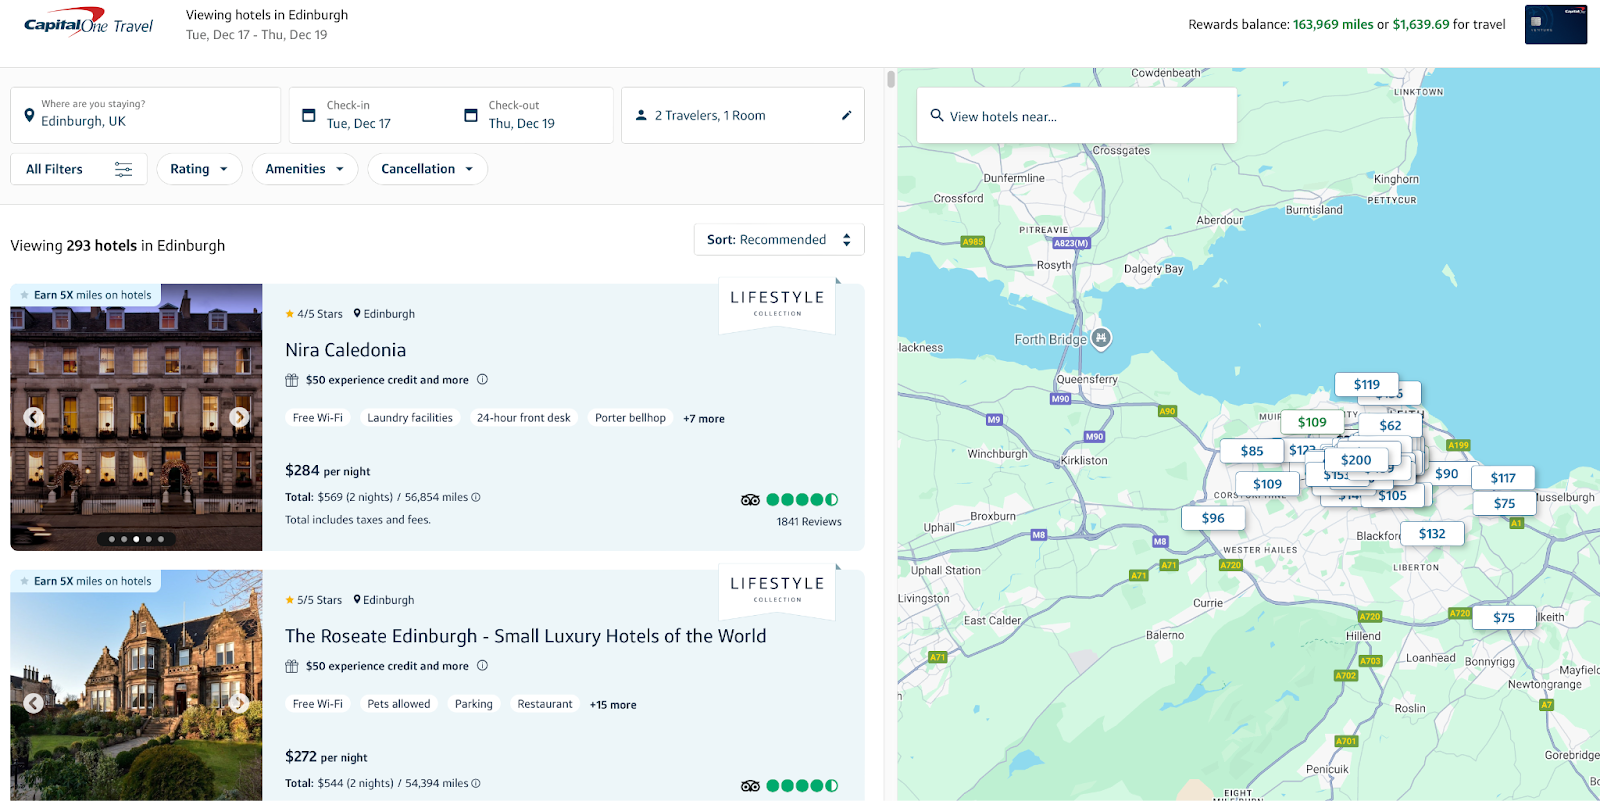Click info icon beside 56,854 miles total
Screen dimensions: 1600x801
476,497
